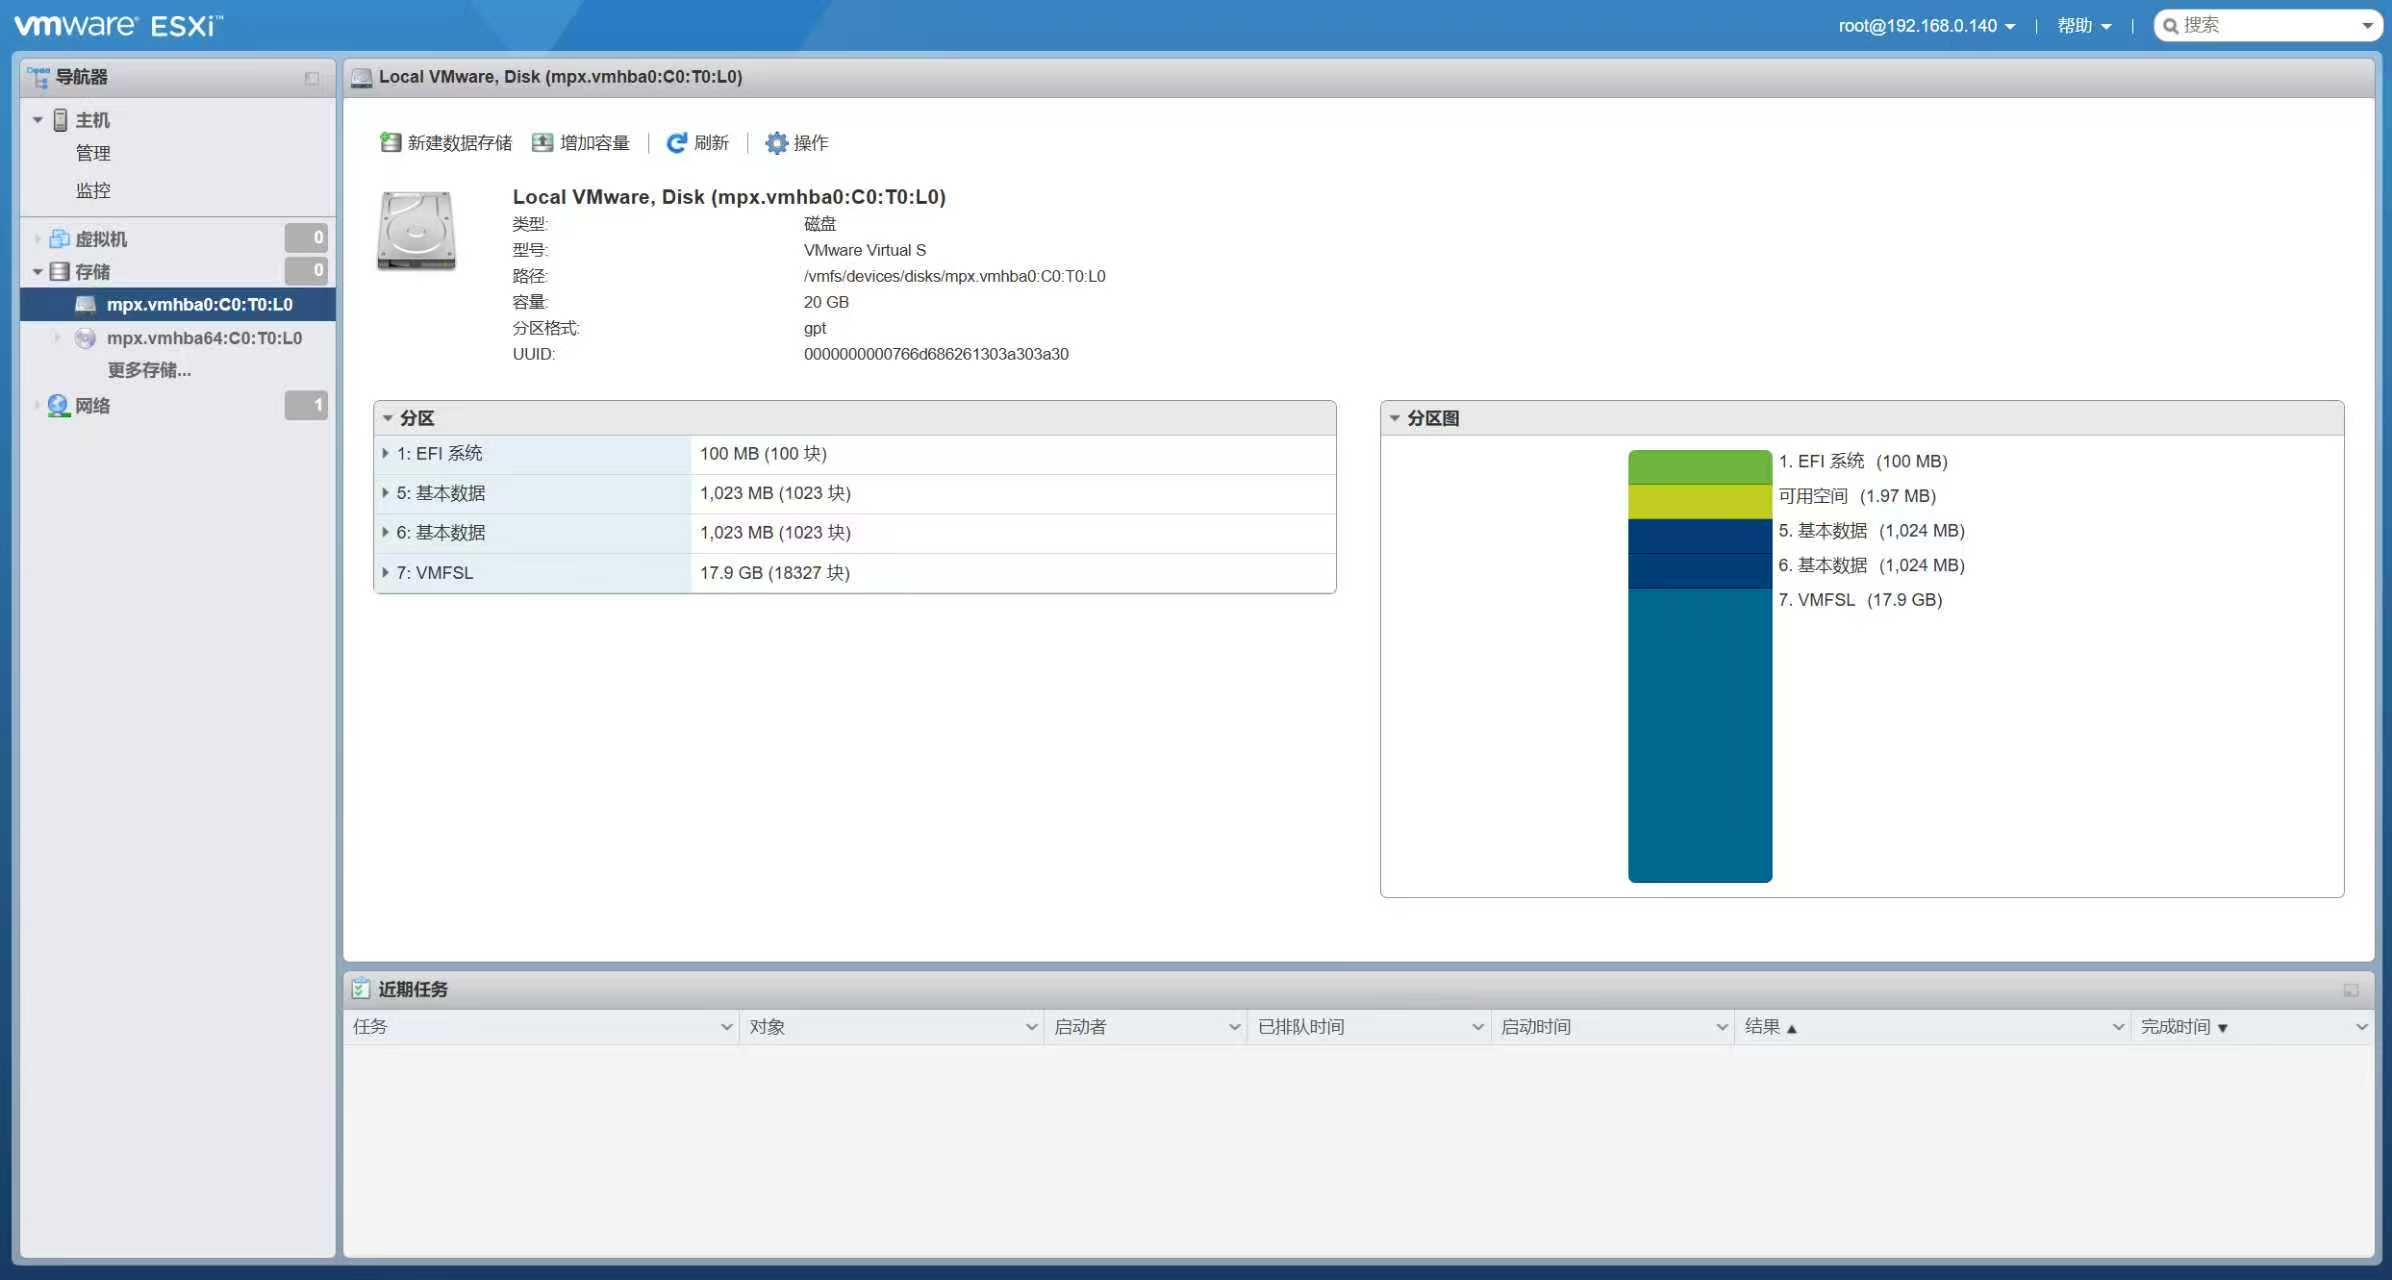Click the search (搜索) input field
Image resolution: width=2392 pixels, height=1280 pixels.
coord(2265,26)
